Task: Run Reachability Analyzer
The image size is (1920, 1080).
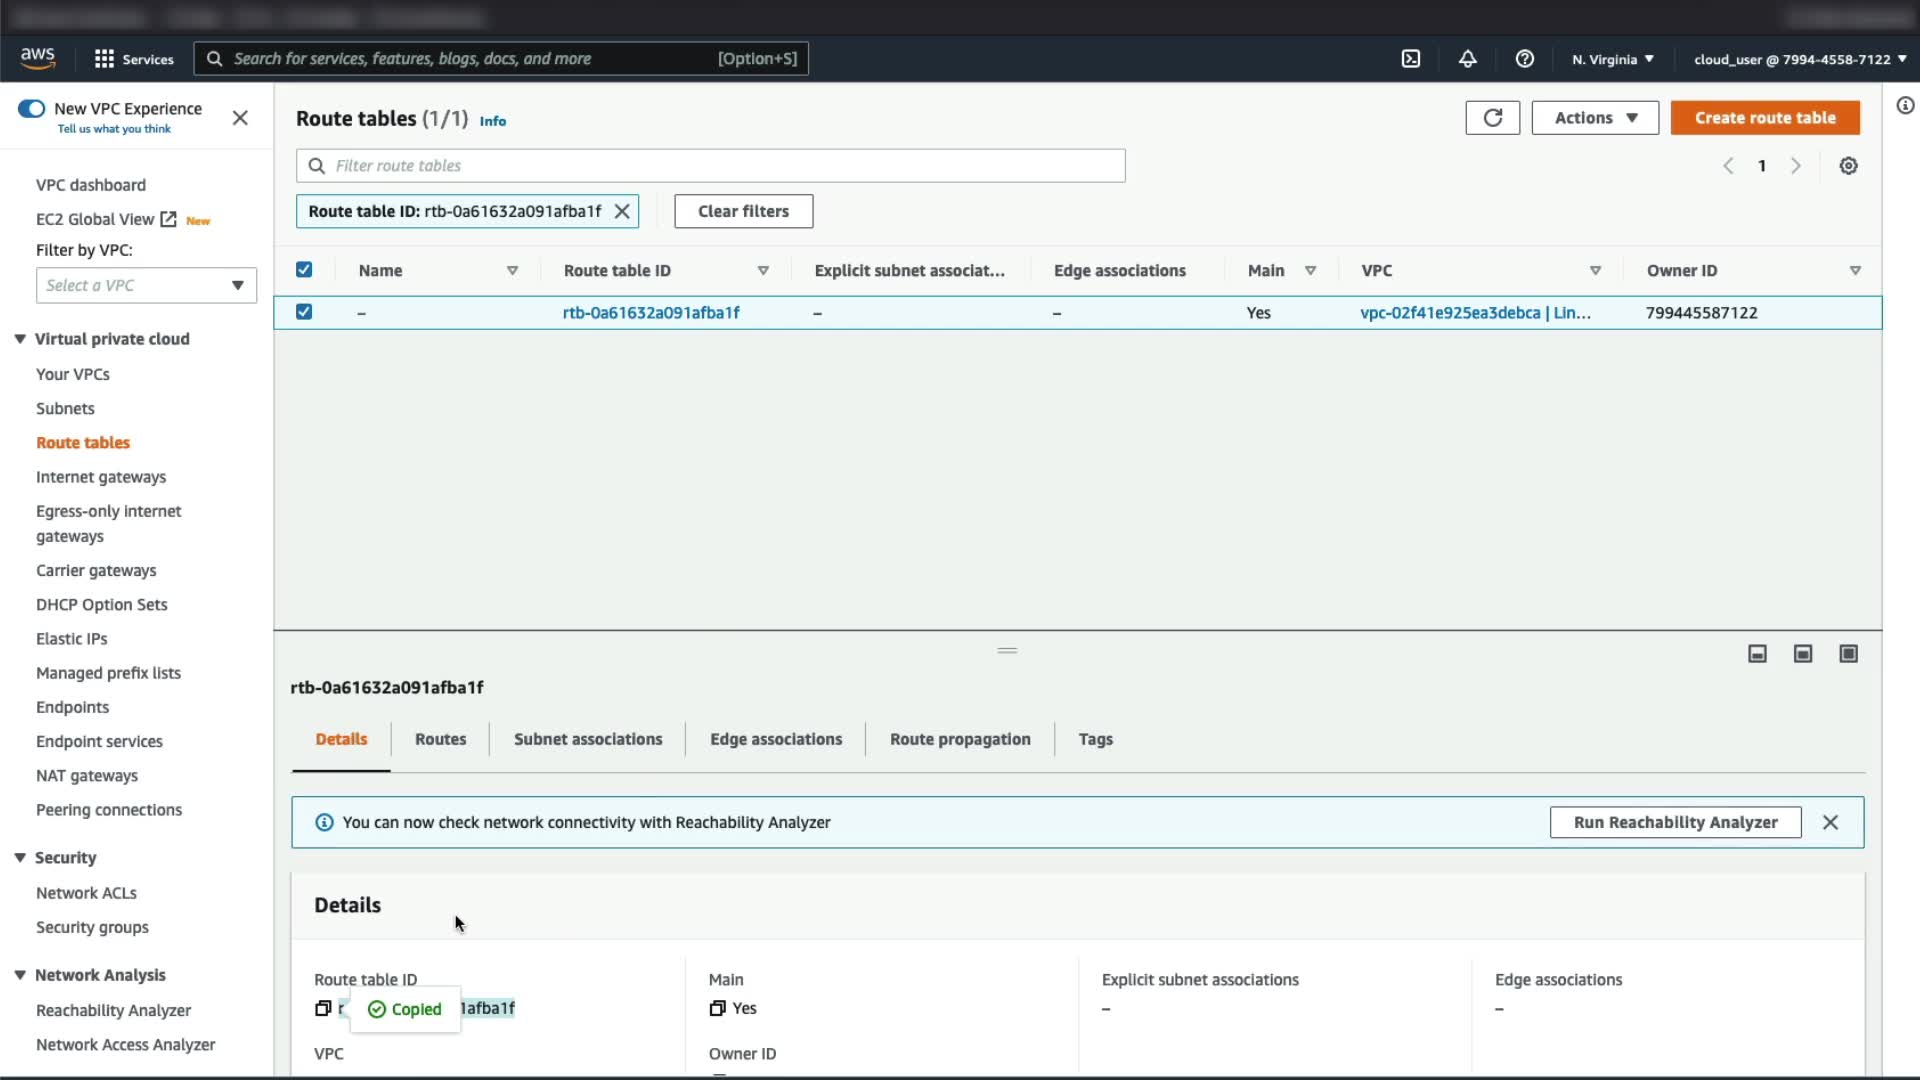Action: (1675, 822)
